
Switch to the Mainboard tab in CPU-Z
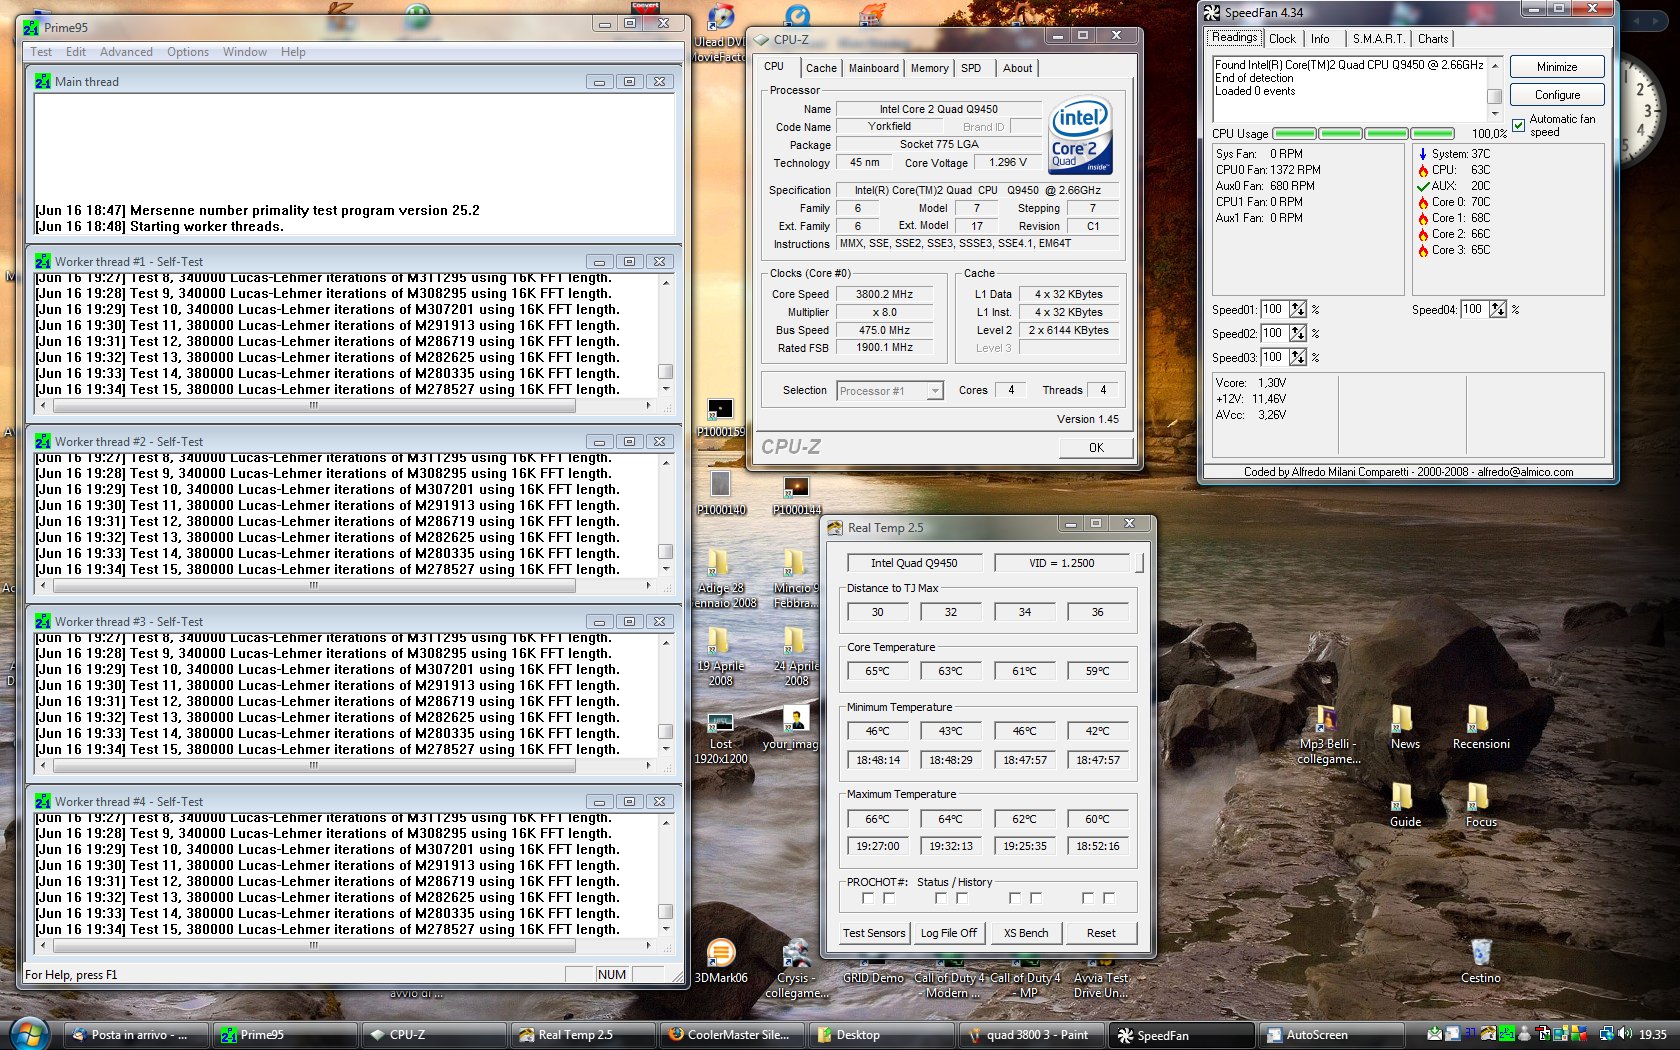[x=873, y=68]
